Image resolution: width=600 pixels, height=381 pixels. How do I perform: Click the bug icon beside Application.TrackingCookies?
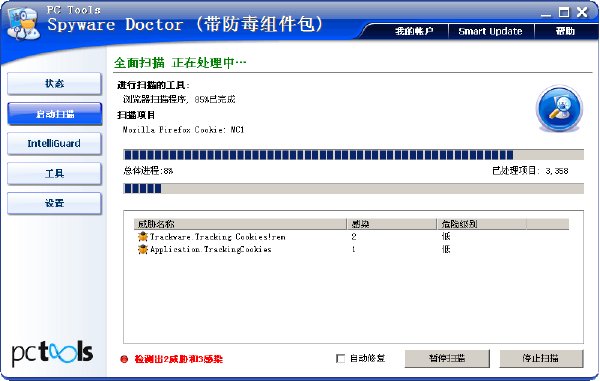pos(143,249)
